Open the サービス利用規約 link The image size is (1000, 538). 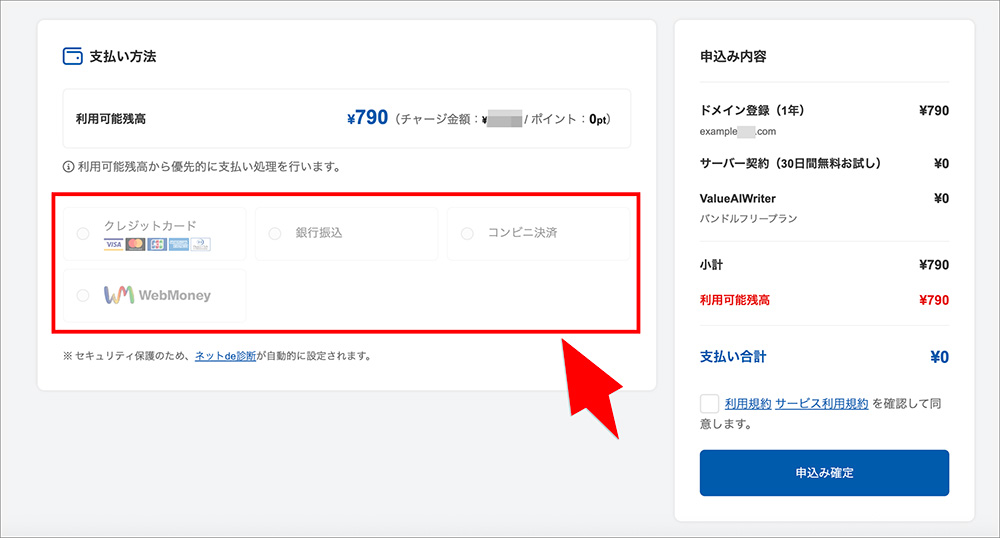pyautogui.click(x=821, y=404)
